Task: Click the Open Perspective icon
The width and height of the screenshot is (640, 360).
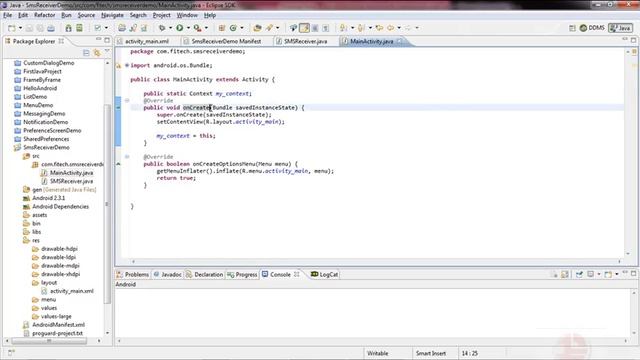Action: coord(572,28)
